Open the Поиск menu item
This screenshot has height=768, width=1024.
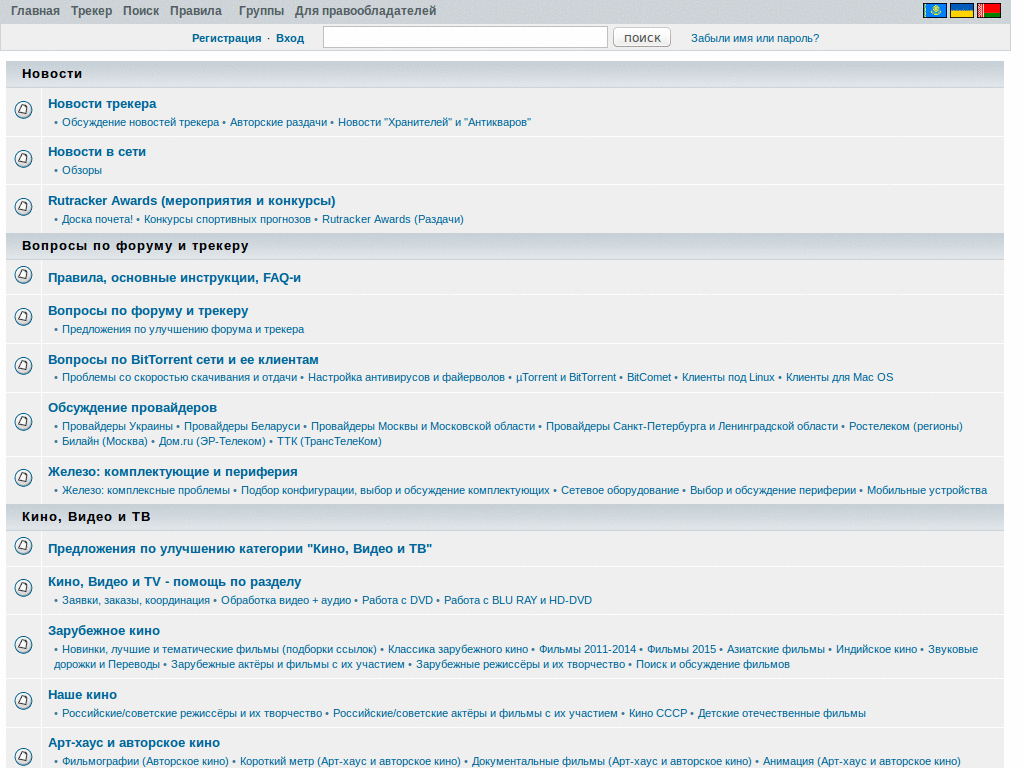coord(141,11)
